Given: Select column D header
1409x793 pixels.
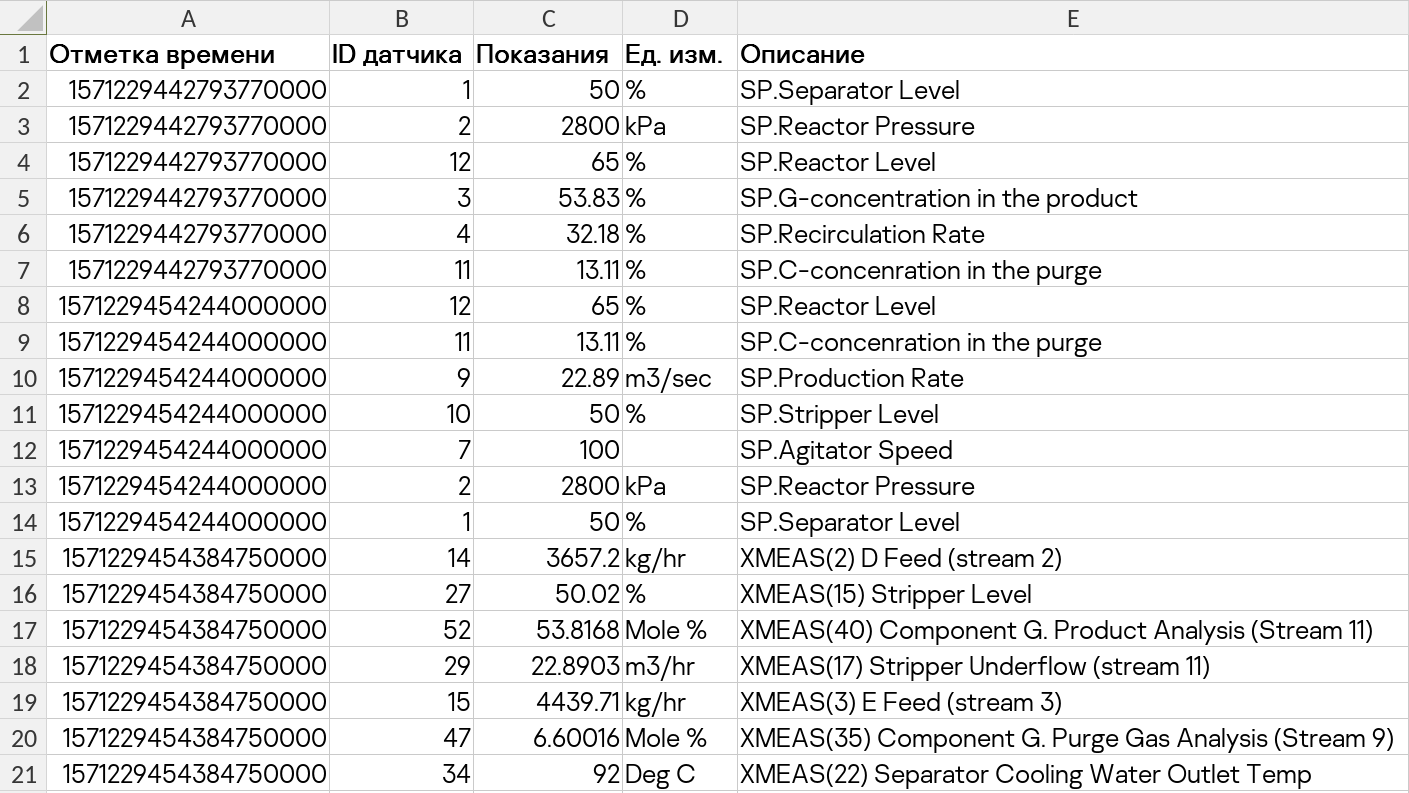Looking at the screenshot, I should (x=680, y=18).
